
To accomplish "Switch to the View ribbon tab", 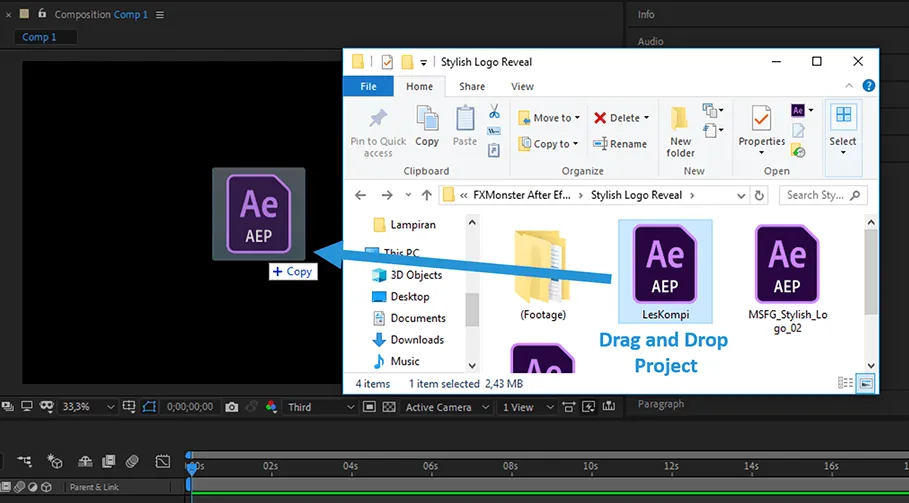I will [x=522, y=86].
